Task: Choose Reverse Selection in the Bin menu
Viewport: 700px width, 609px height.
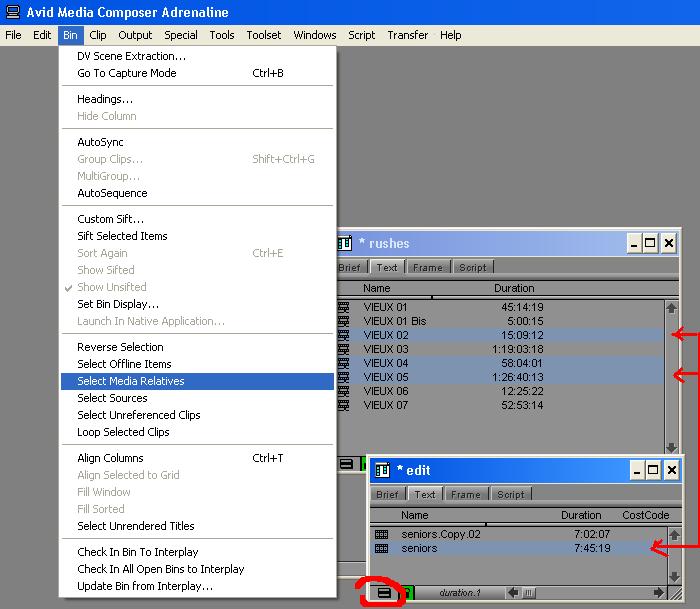Action: pyautogui.click(x=197, y=347)
